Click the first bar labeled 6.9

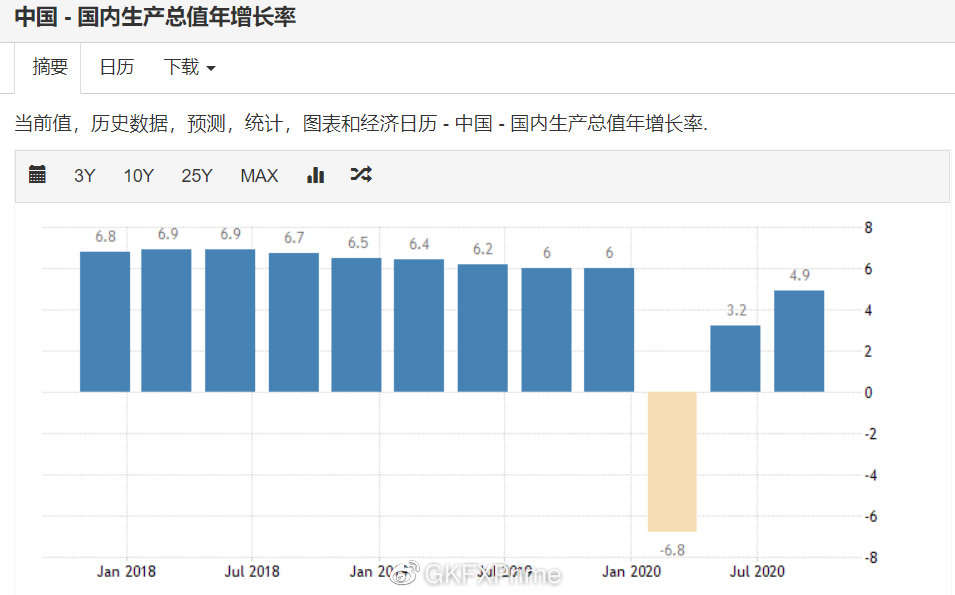click(x=166, y=320)
